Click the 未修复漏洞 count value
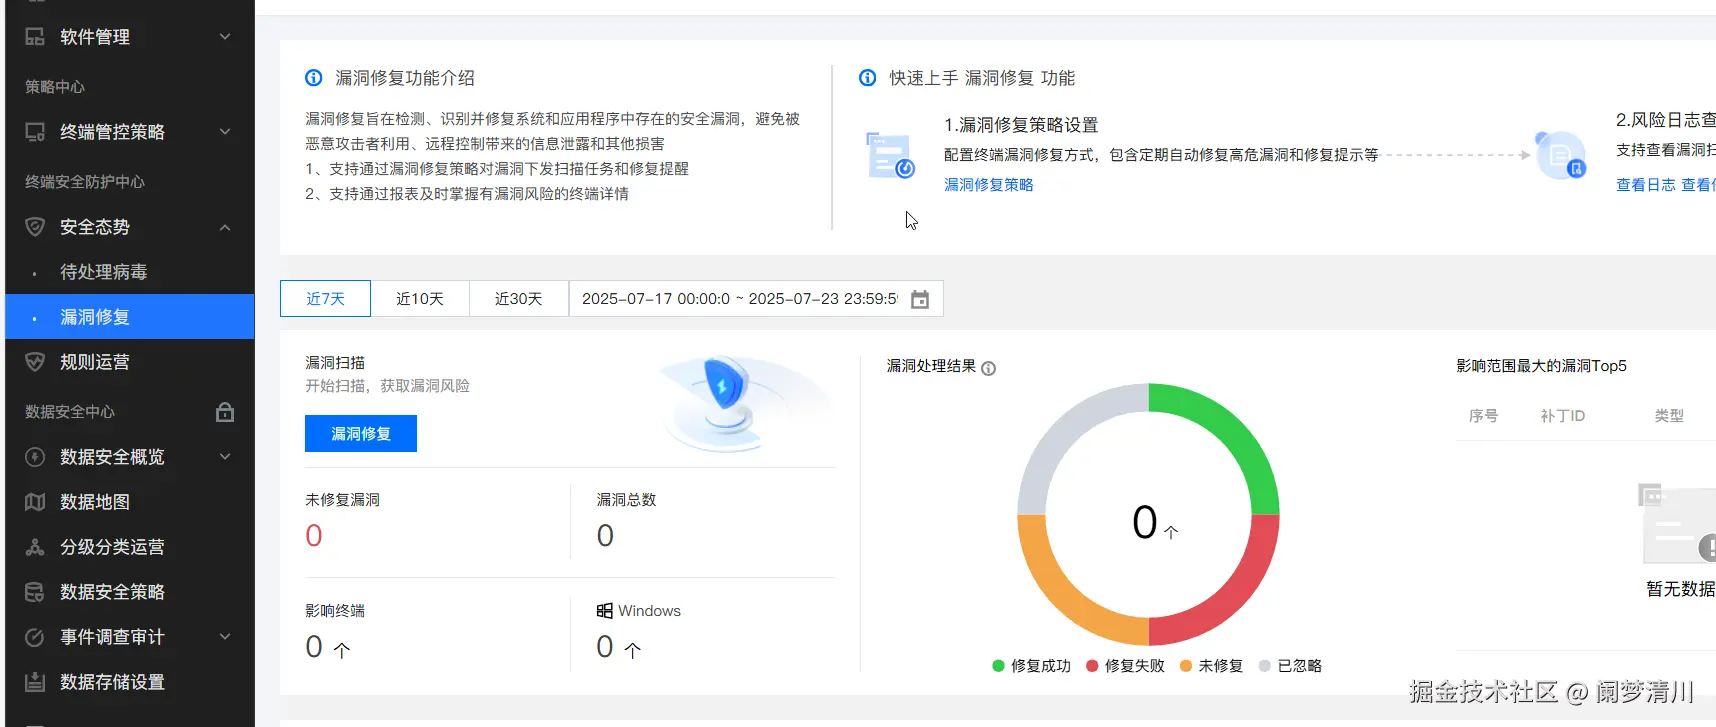 point(314,536)
